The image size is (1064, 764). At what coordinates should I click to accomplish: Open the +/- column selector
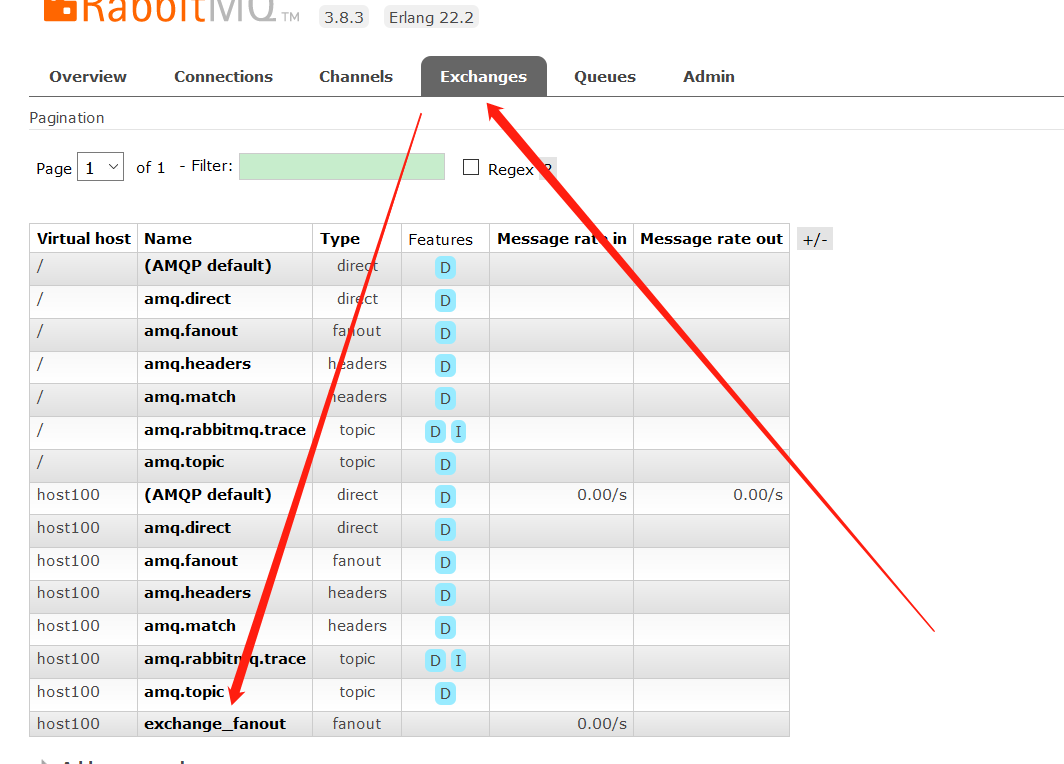coord(815,239)
